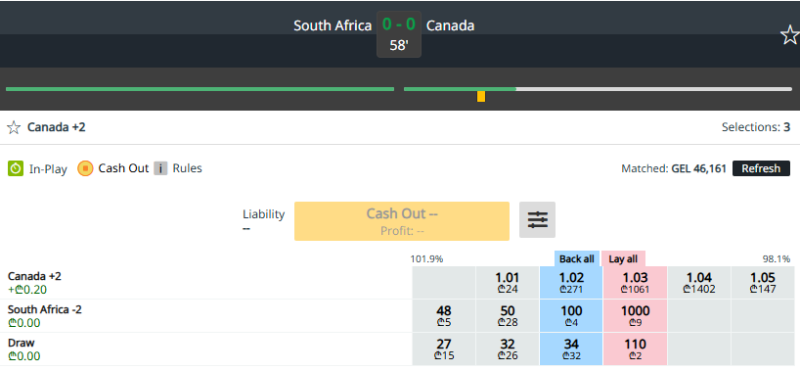Screen dimensions: 800x371
Task: Open the cash out settings sliders icon
Action: click(x=537, y=219)
